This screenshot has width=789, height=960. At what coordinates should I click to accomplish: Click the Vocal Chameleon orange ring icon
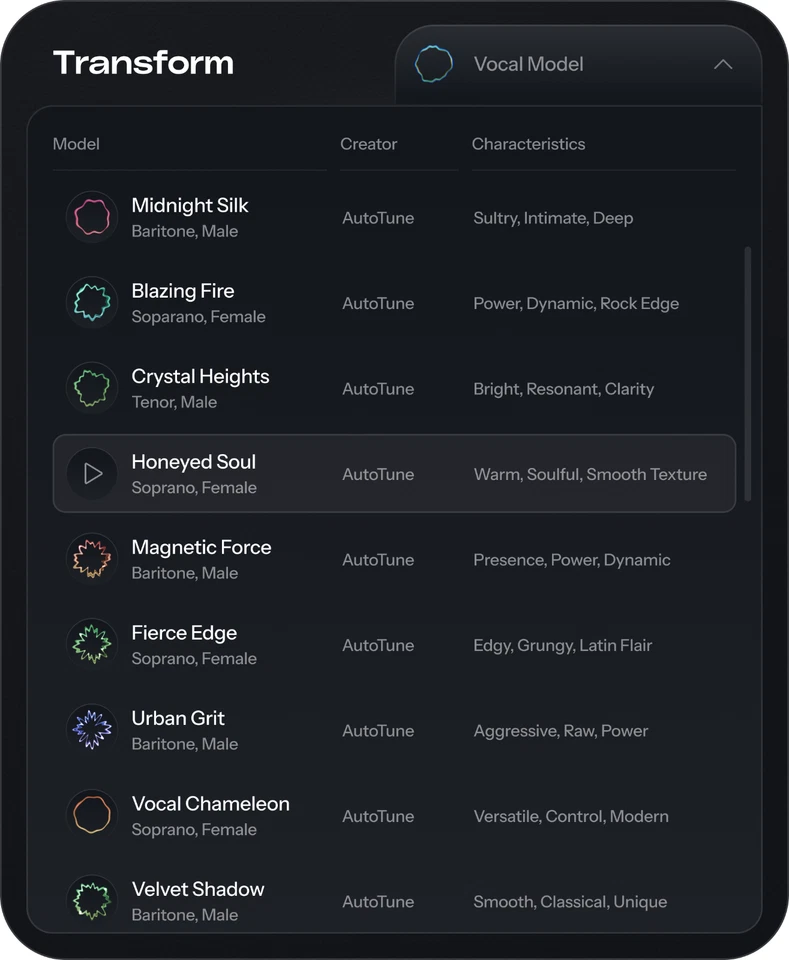(92, 815)
